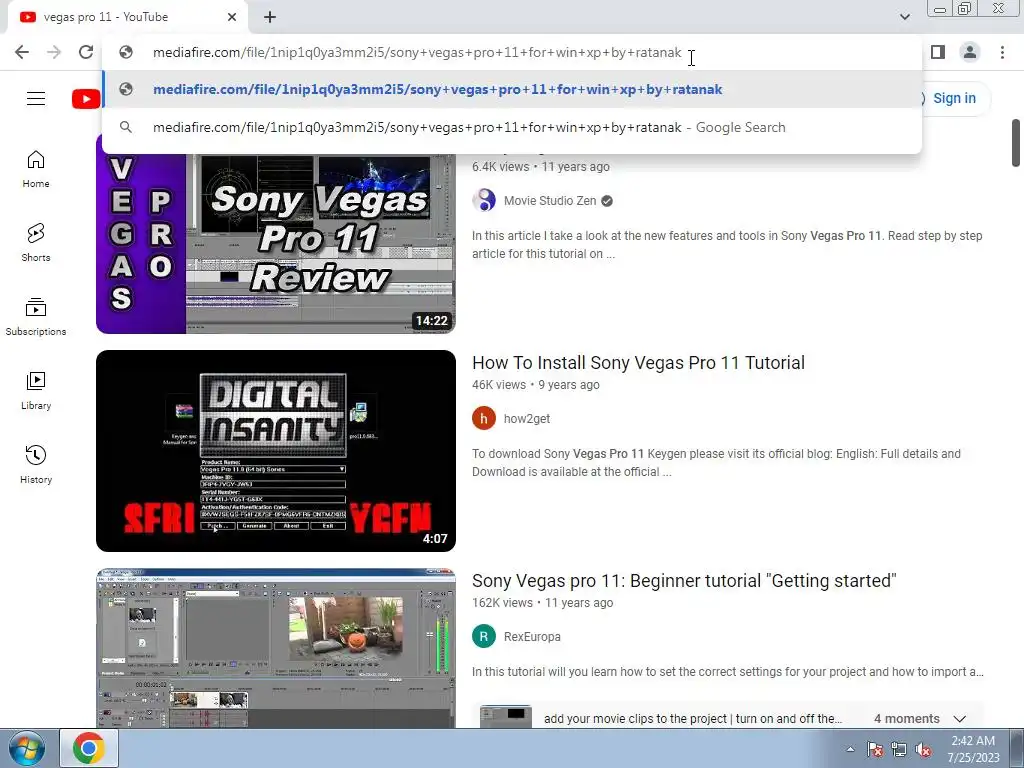1024x768 pixels.
Task: Open Chrome profile avatar menu
Action: pos(970,52)
